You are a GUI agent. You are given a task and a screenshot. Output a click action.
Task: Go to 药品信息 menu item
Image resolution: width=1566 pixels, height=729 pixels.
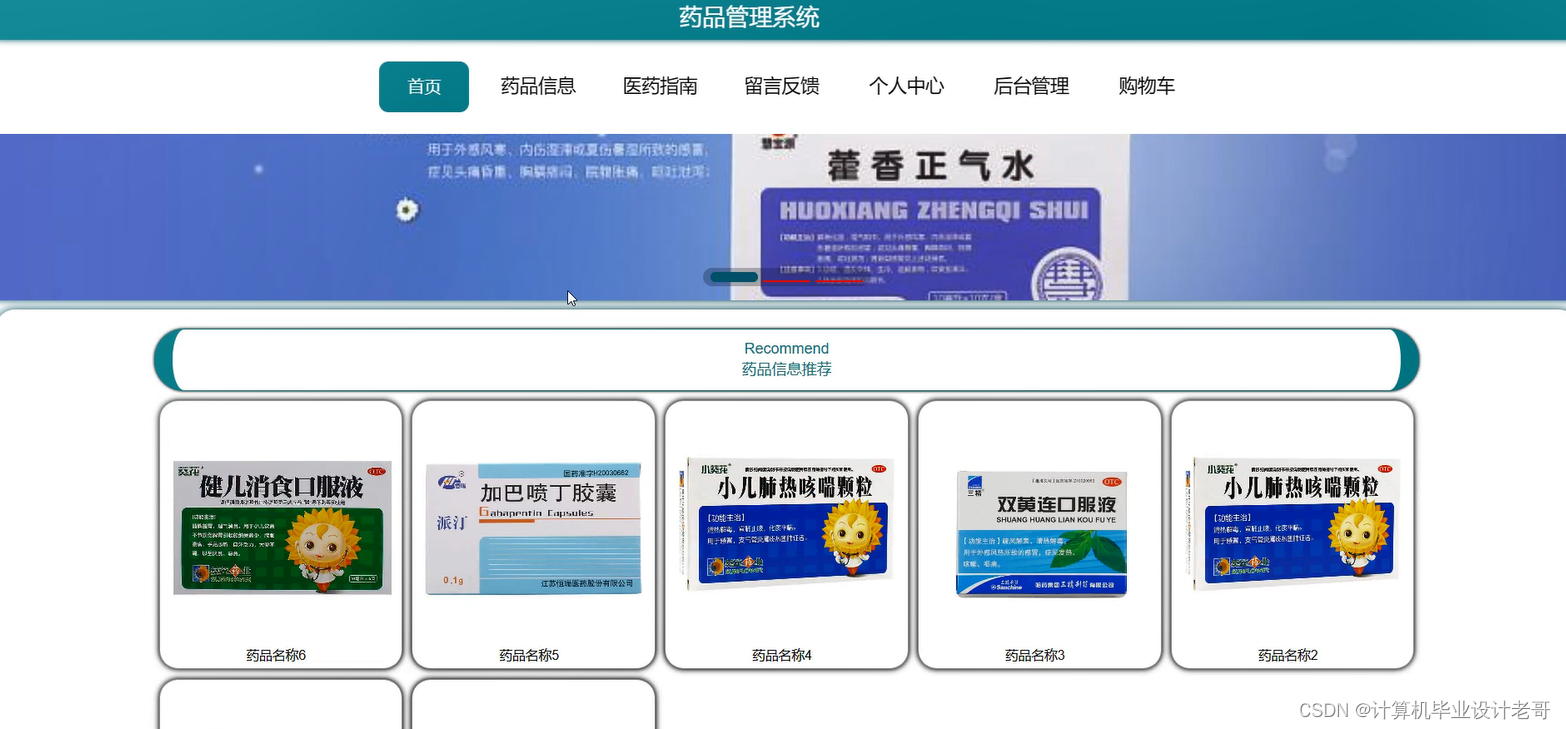click(538, 87)
